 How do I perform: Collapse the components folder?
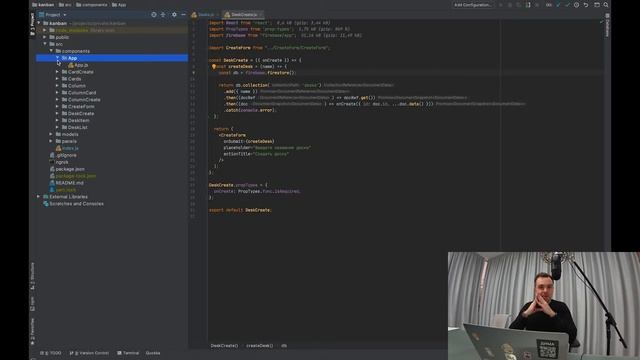(51, 51)
